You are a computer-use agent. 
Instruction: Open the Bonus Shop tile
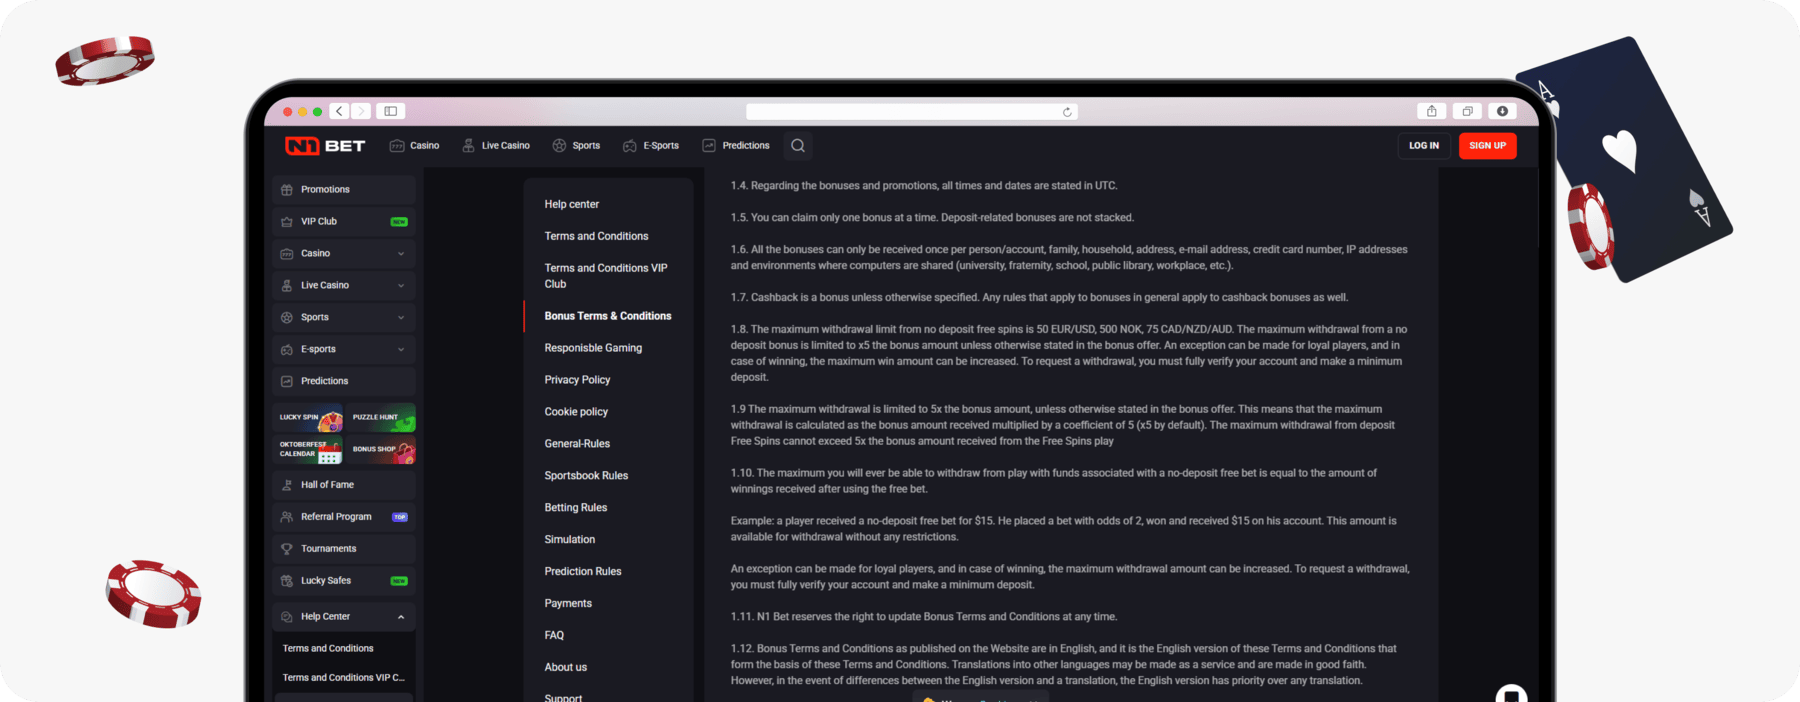pyautogui.click(x=381, y=450)
